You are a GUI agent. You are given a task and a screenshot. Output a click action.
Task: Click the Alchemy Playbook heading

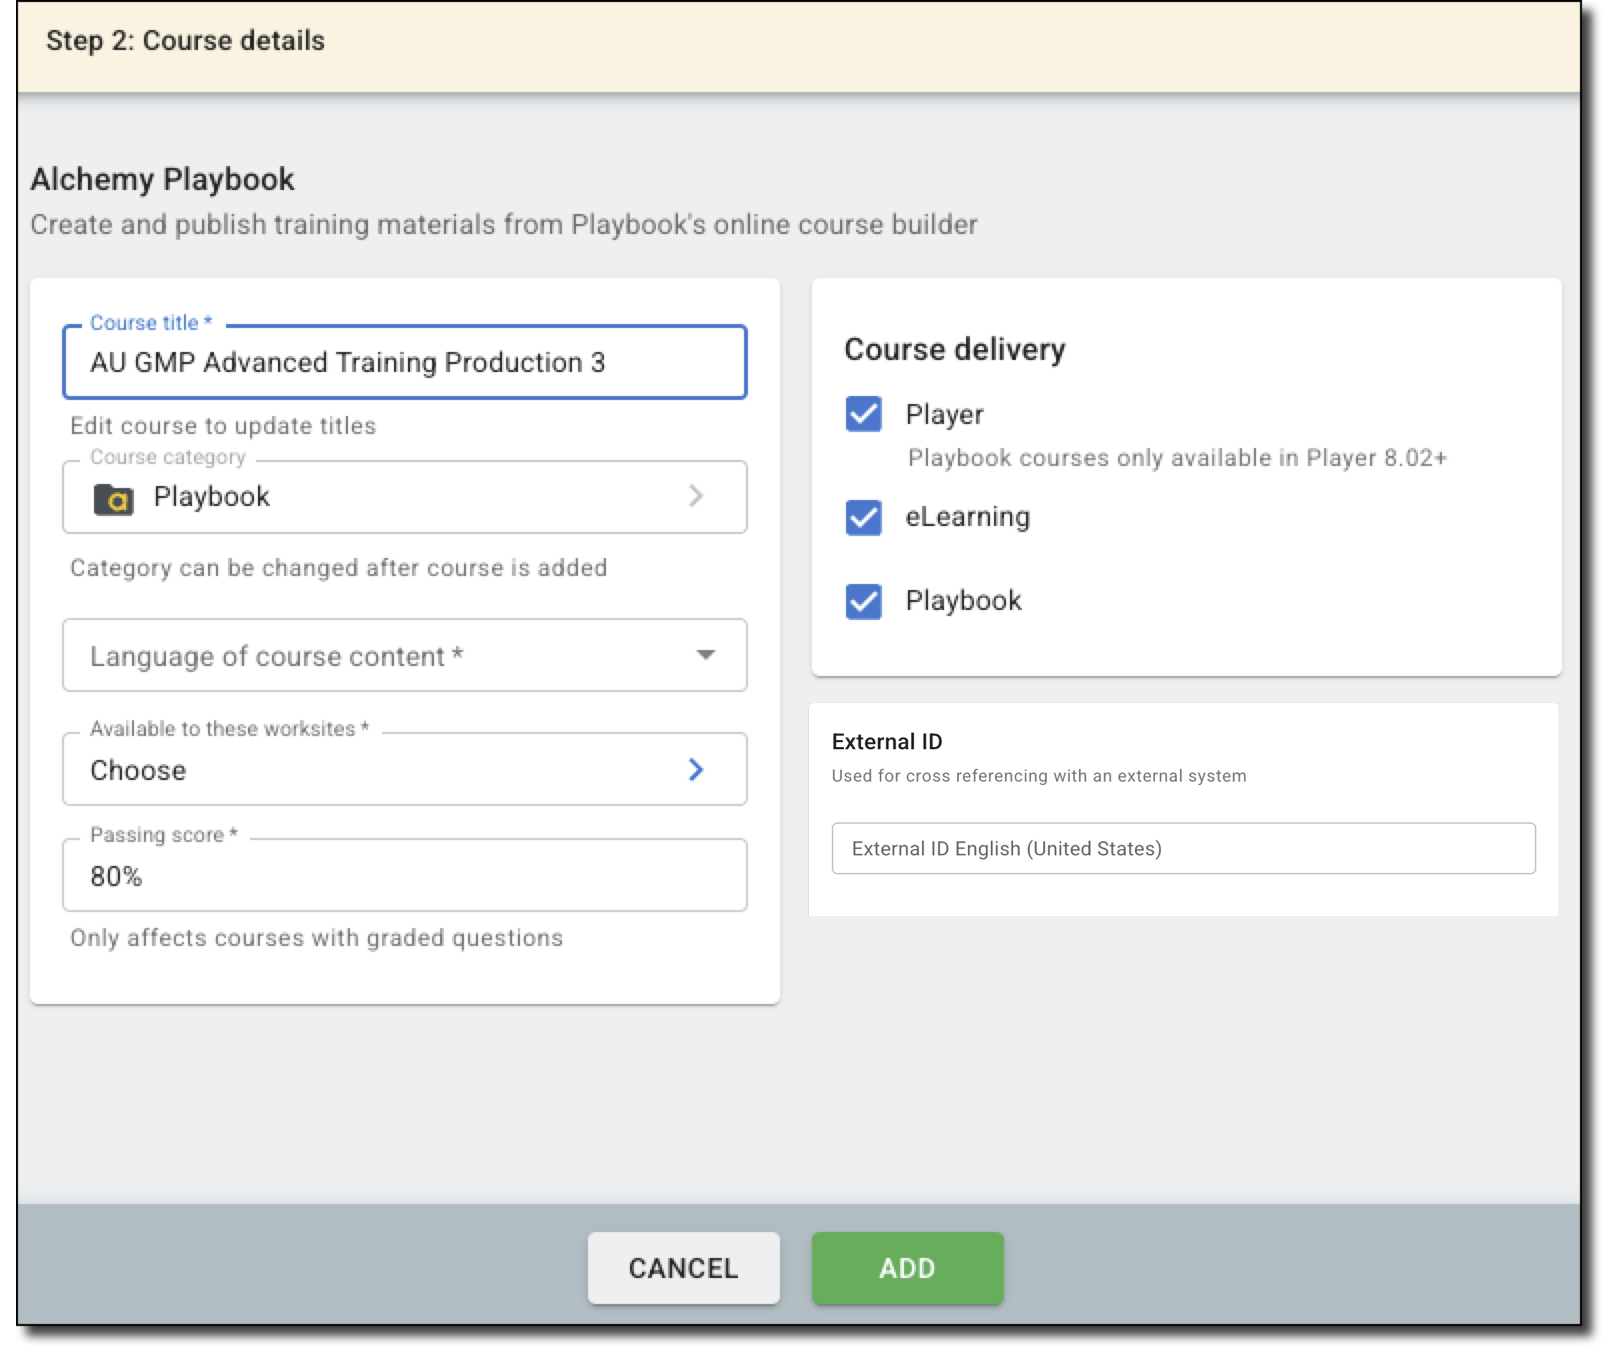(x=162, y=179)
